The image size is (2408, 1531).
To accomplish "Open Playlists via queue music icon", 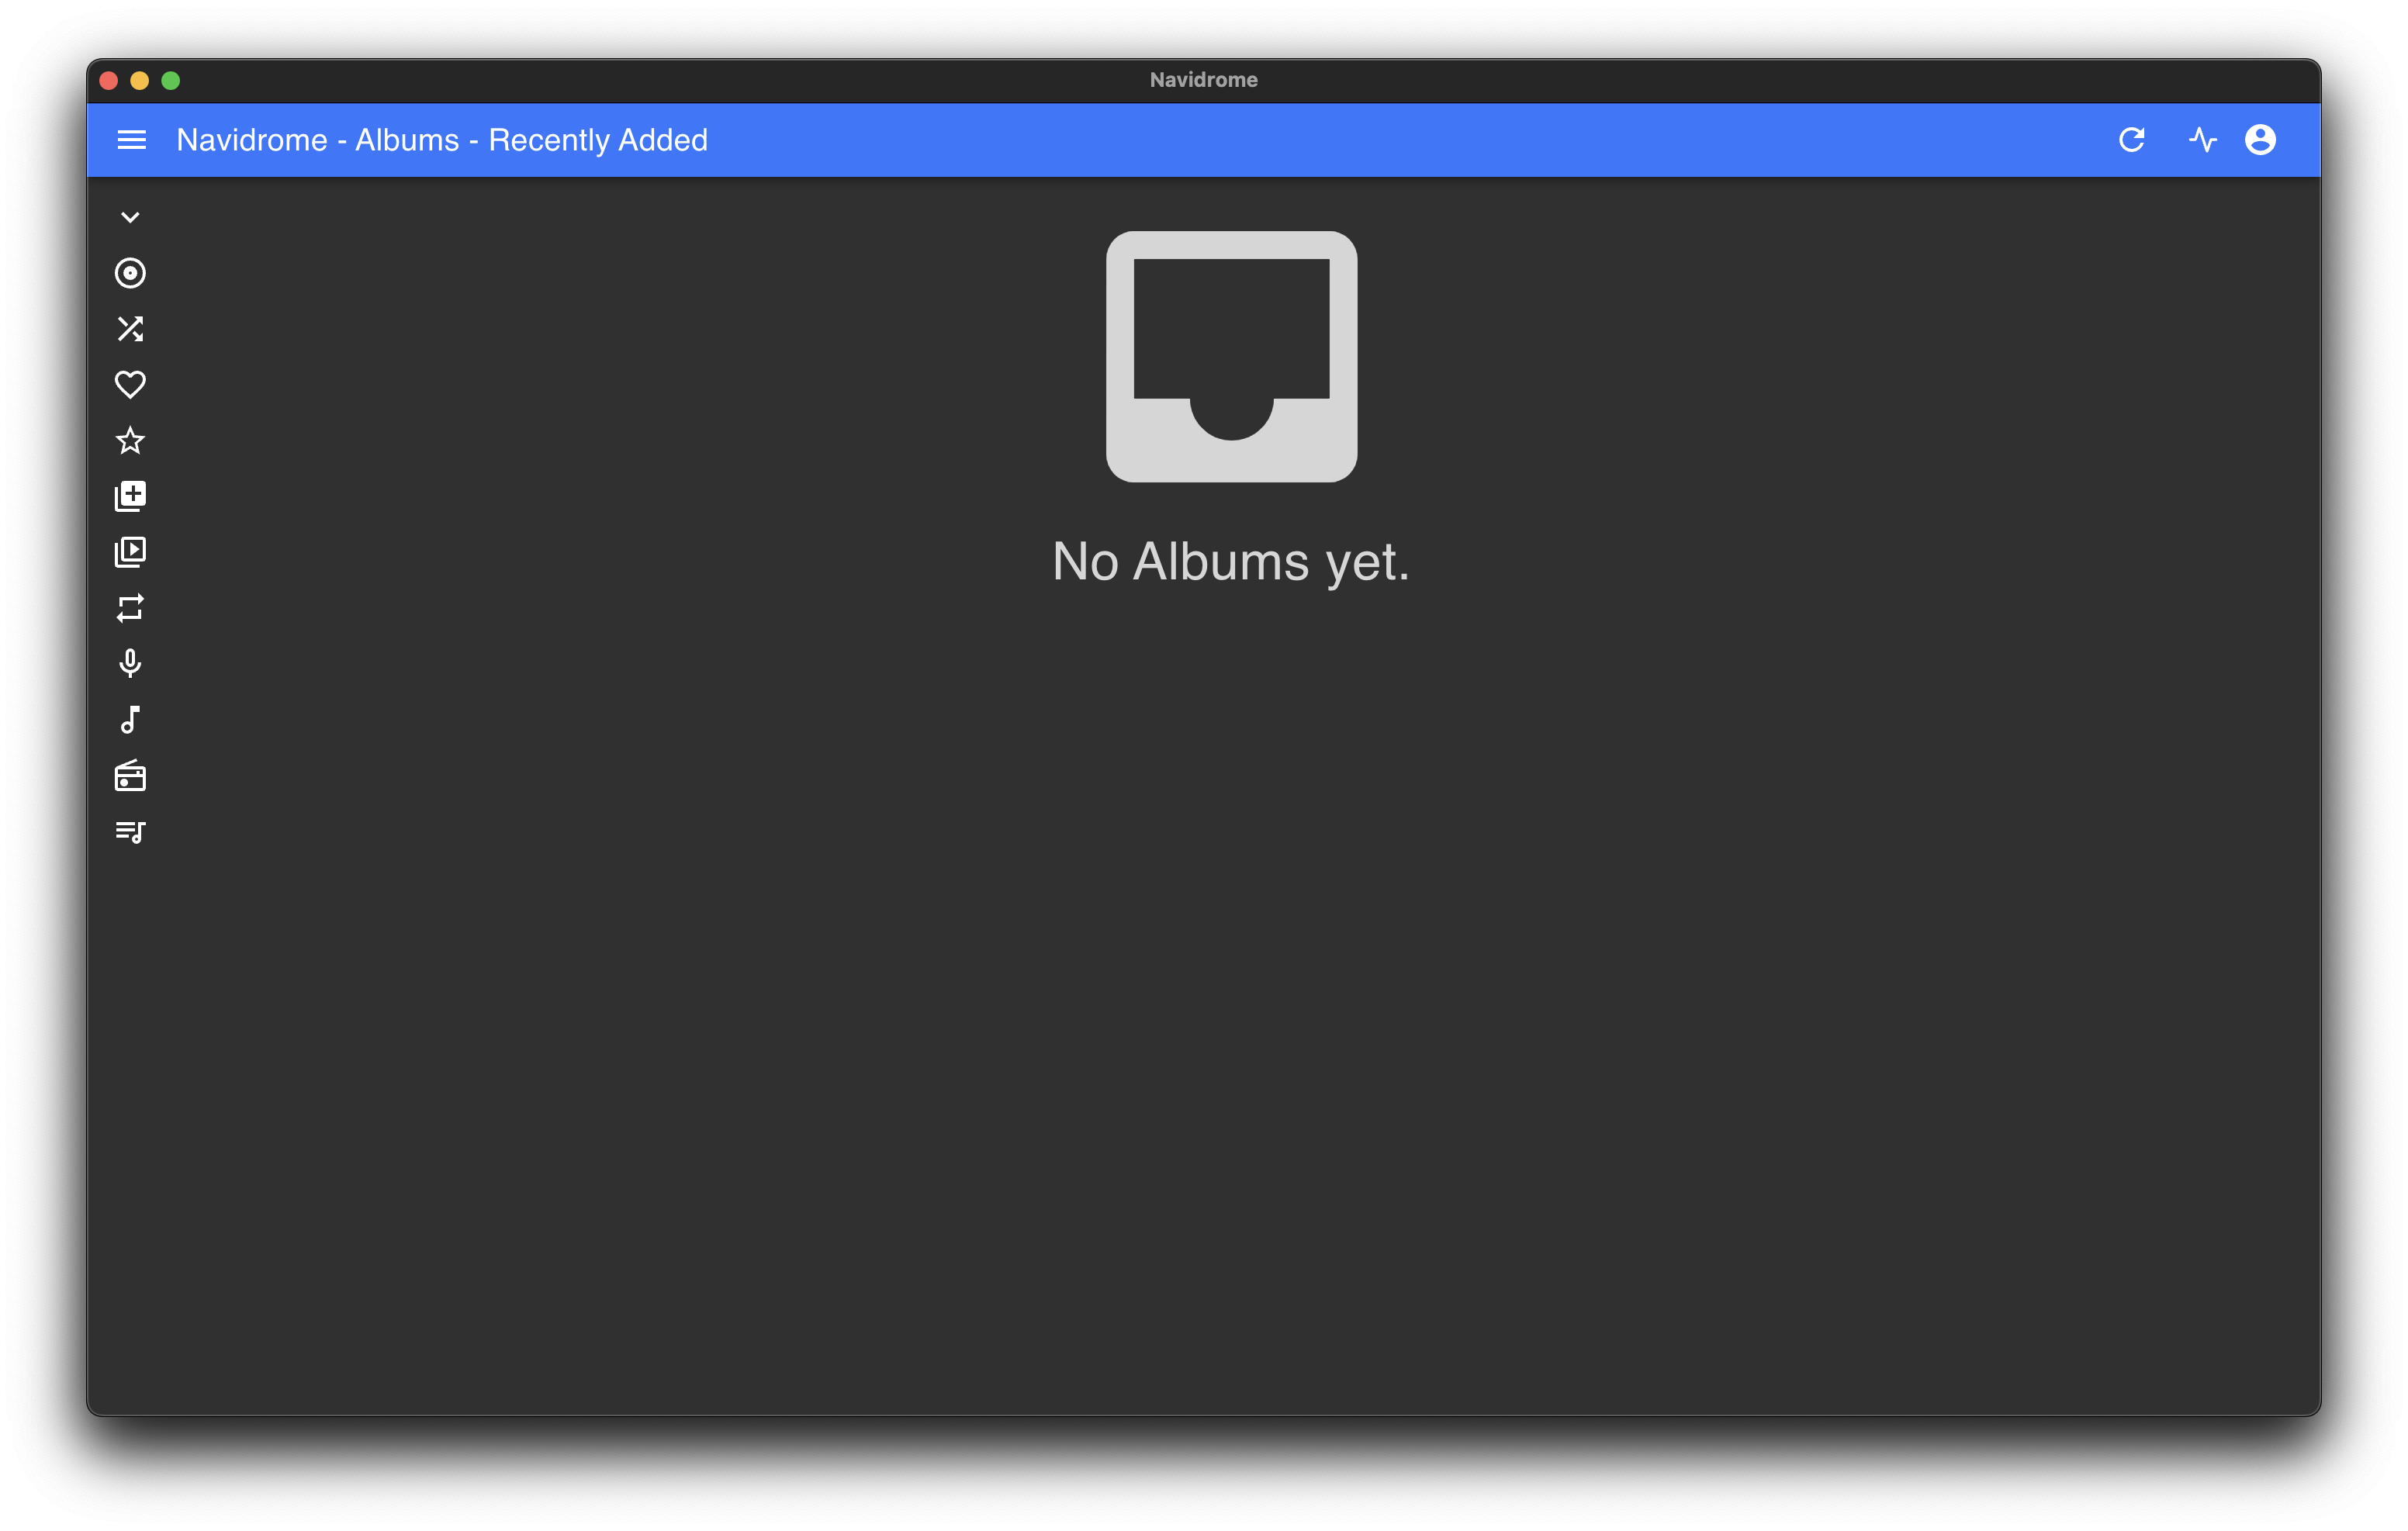I will (130, 832).
